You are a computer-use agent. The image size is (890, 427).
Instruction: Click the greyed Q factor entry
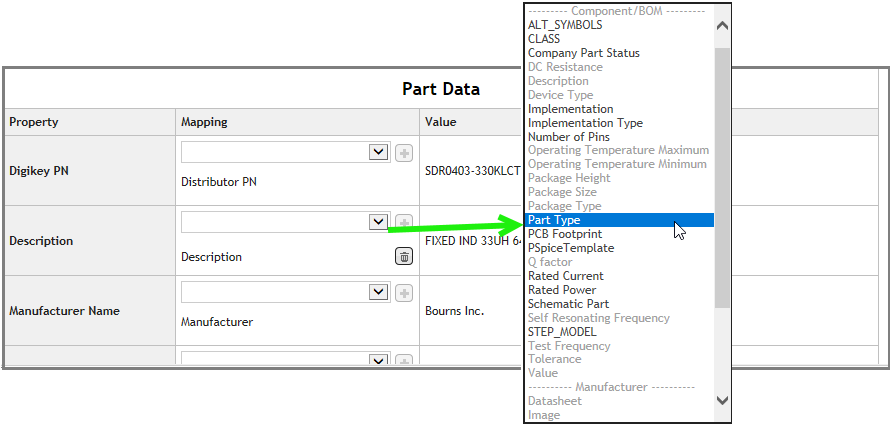pos(550,262)
